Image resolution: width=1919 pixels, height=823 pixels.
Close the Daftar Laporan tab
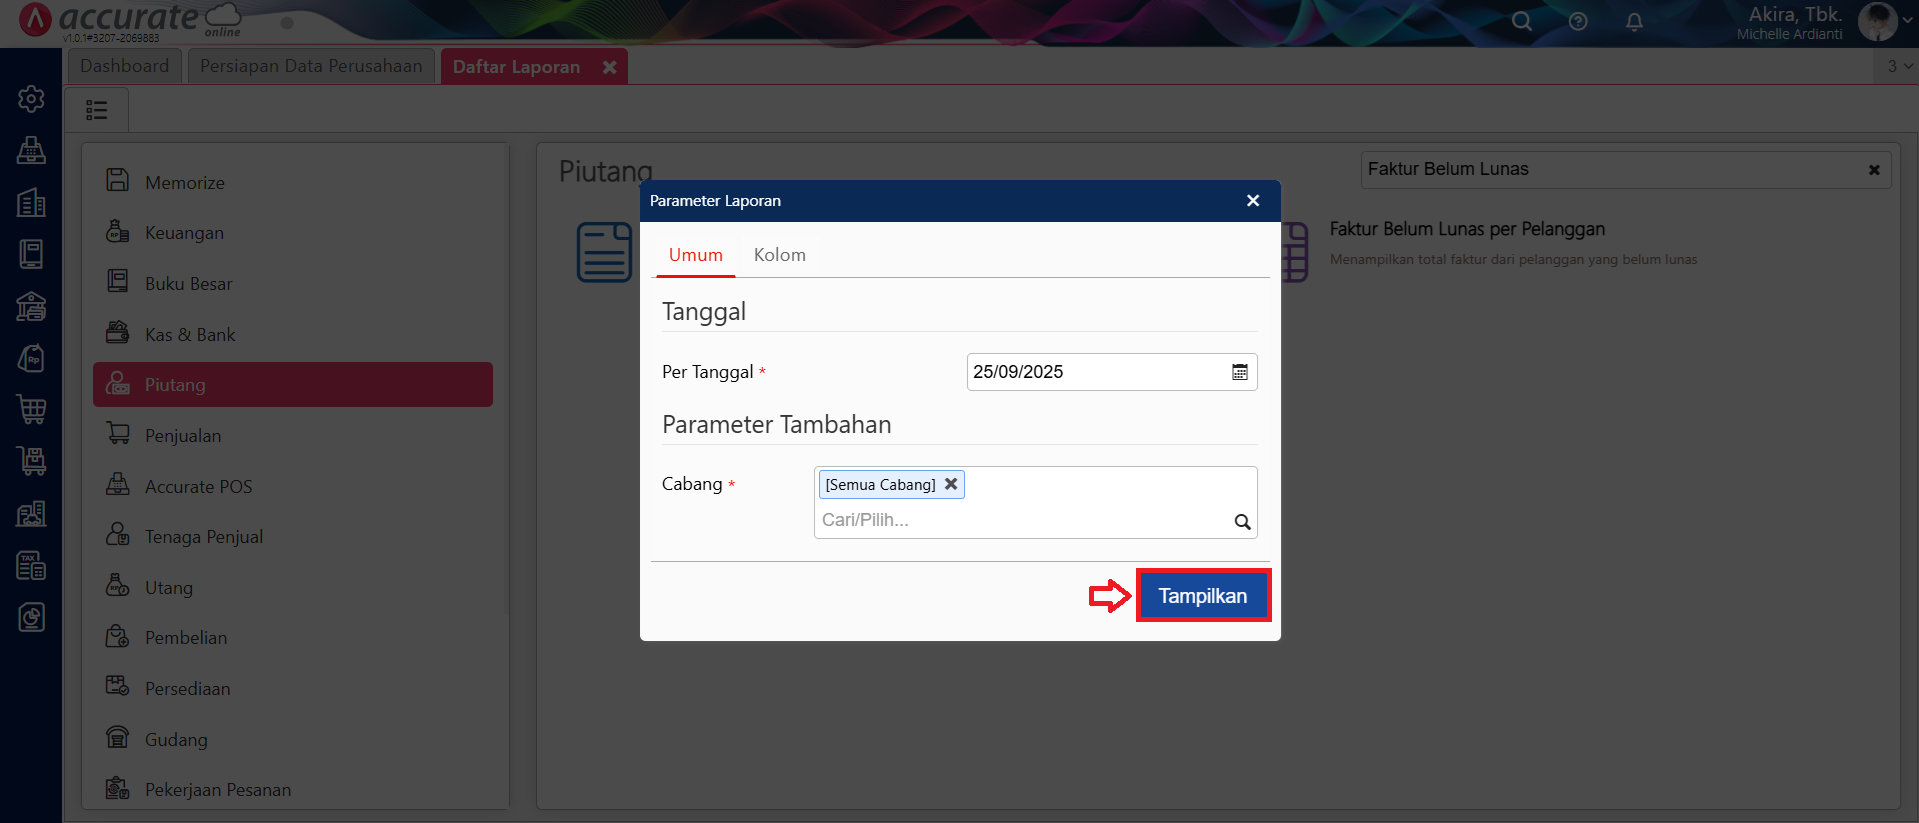point(609,67)
